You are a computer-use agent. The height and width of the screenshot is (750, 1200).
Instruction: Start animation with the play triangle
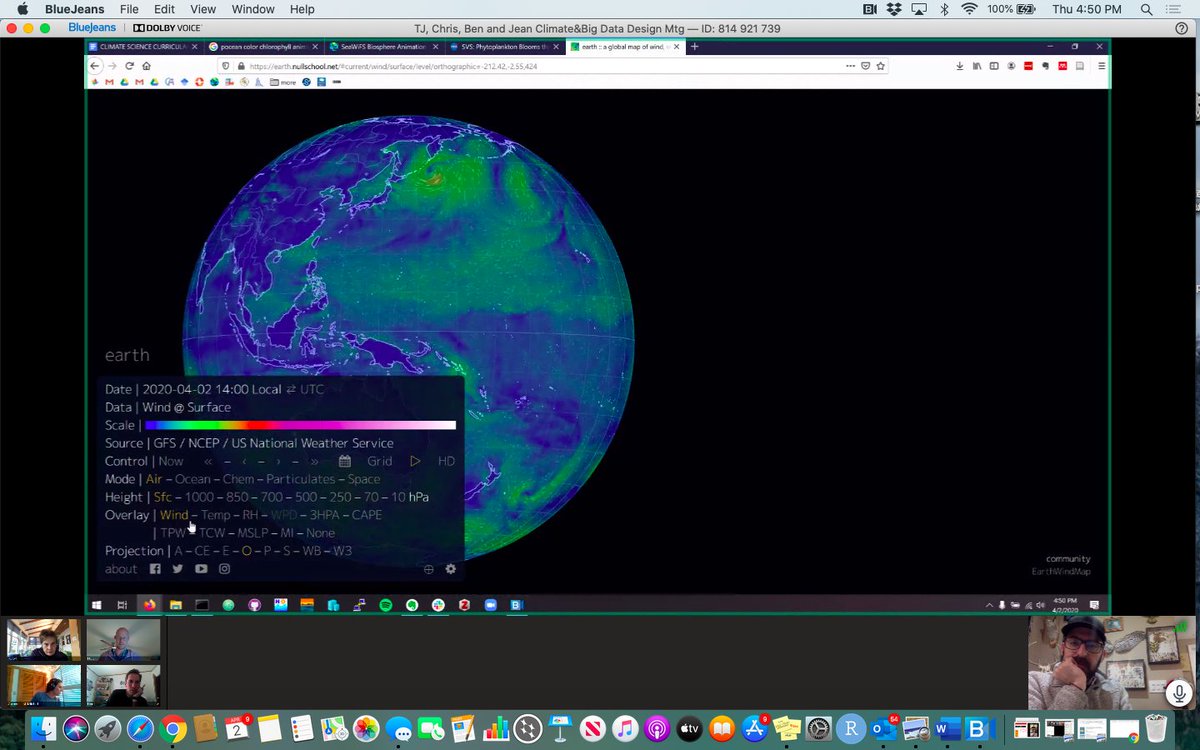pos(415,461)
